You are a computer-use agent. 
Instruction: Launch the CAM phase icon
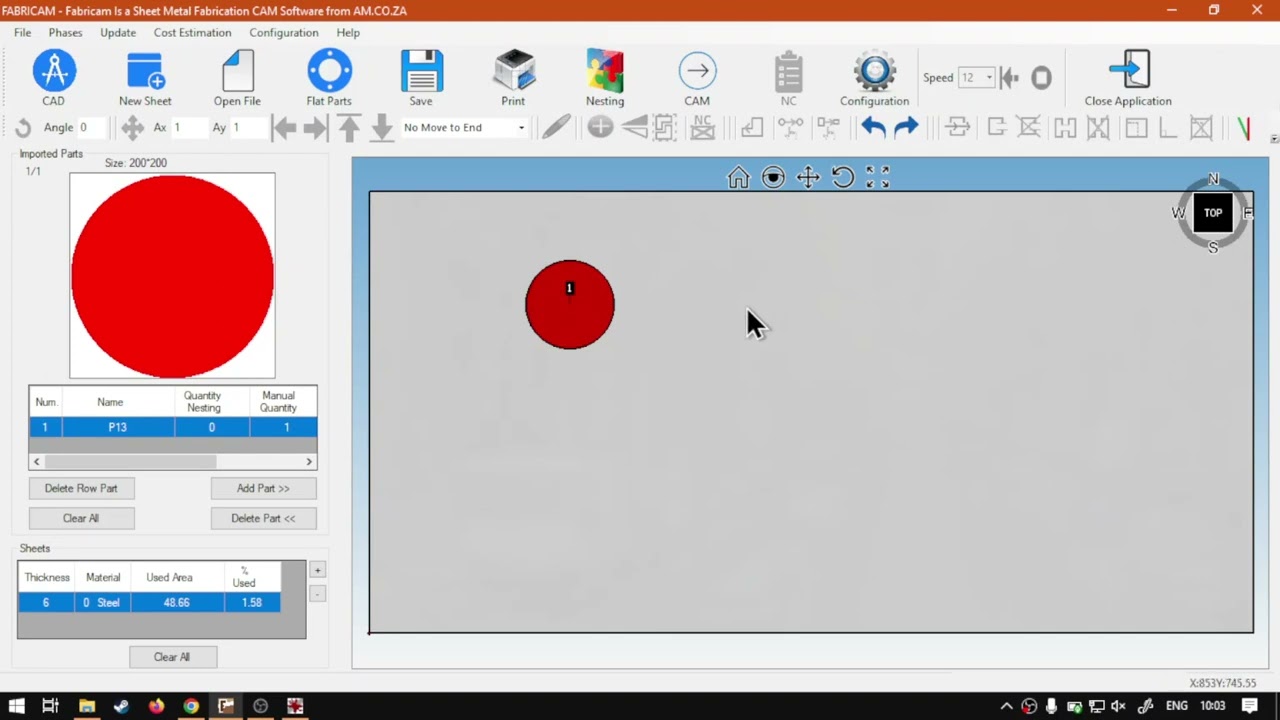pos(697,71)
